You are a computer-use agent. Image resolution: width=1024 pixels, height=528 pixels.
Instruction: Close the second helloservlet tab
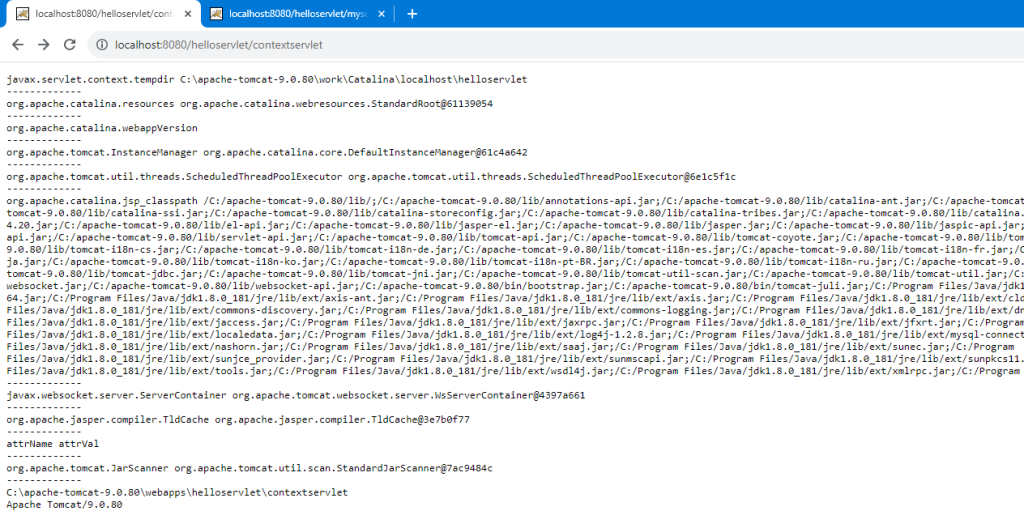(381, 14)
